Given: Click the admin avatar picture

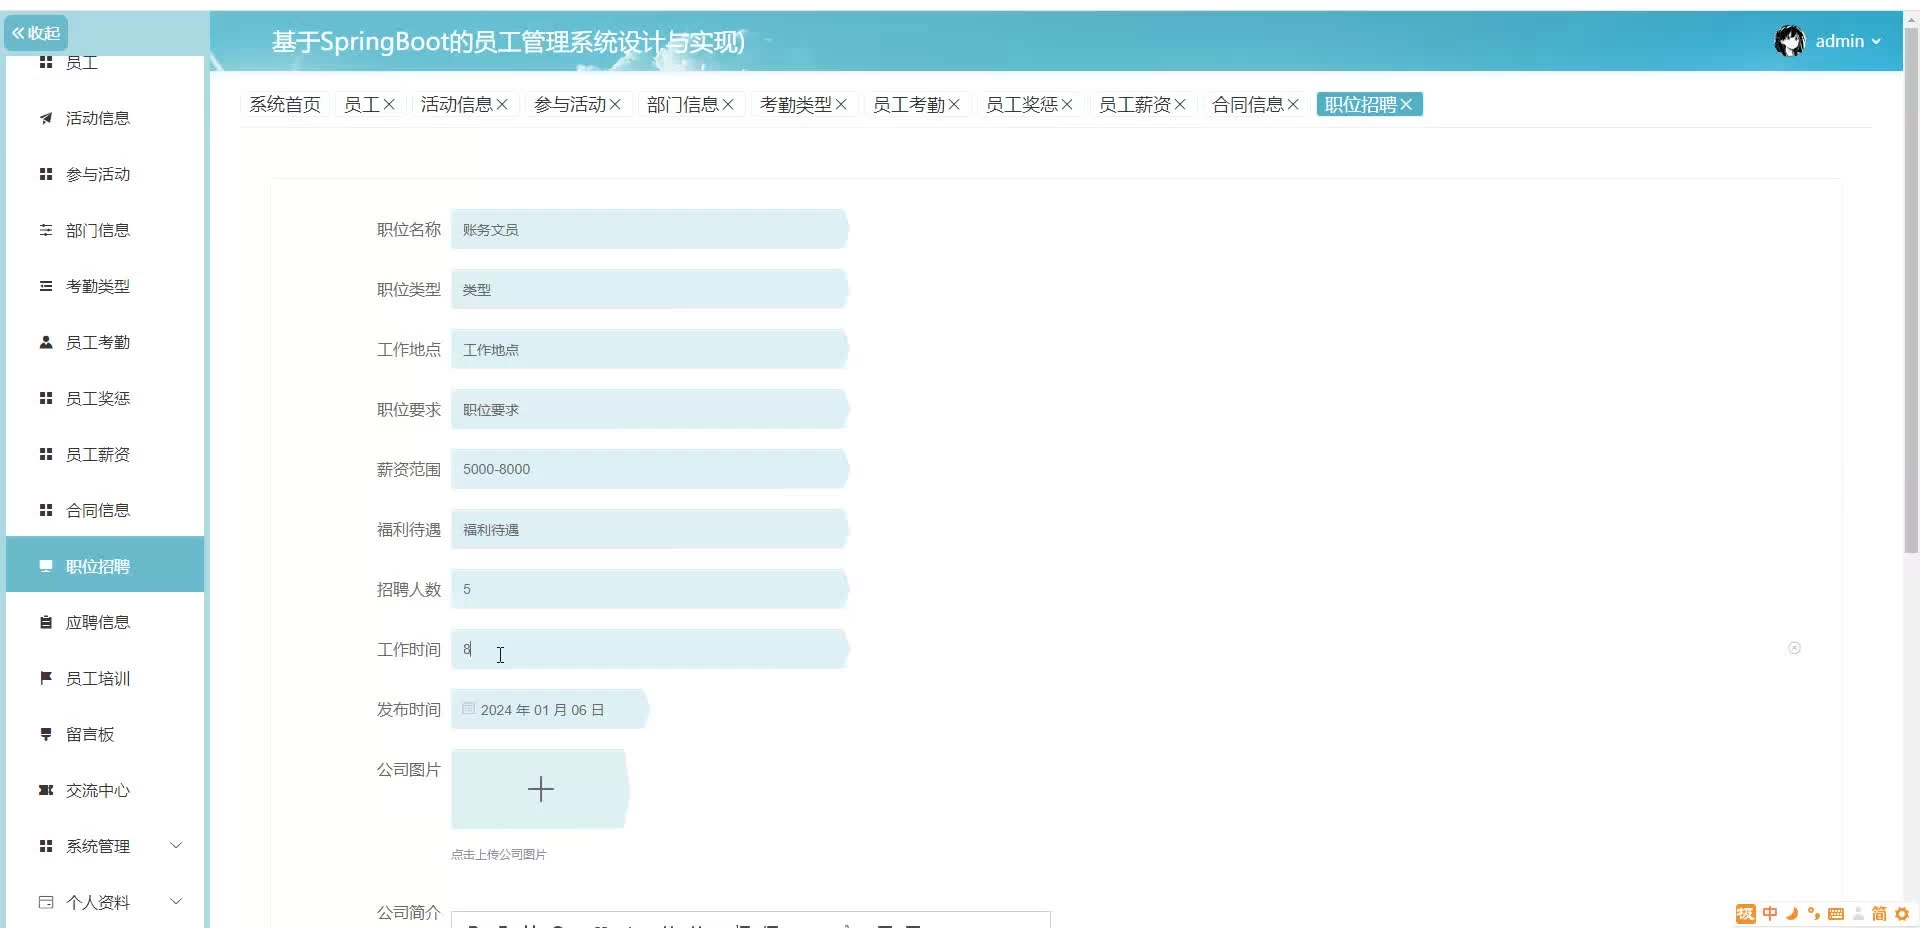Looking at the screenshot, I should (x=1789, y=41).
